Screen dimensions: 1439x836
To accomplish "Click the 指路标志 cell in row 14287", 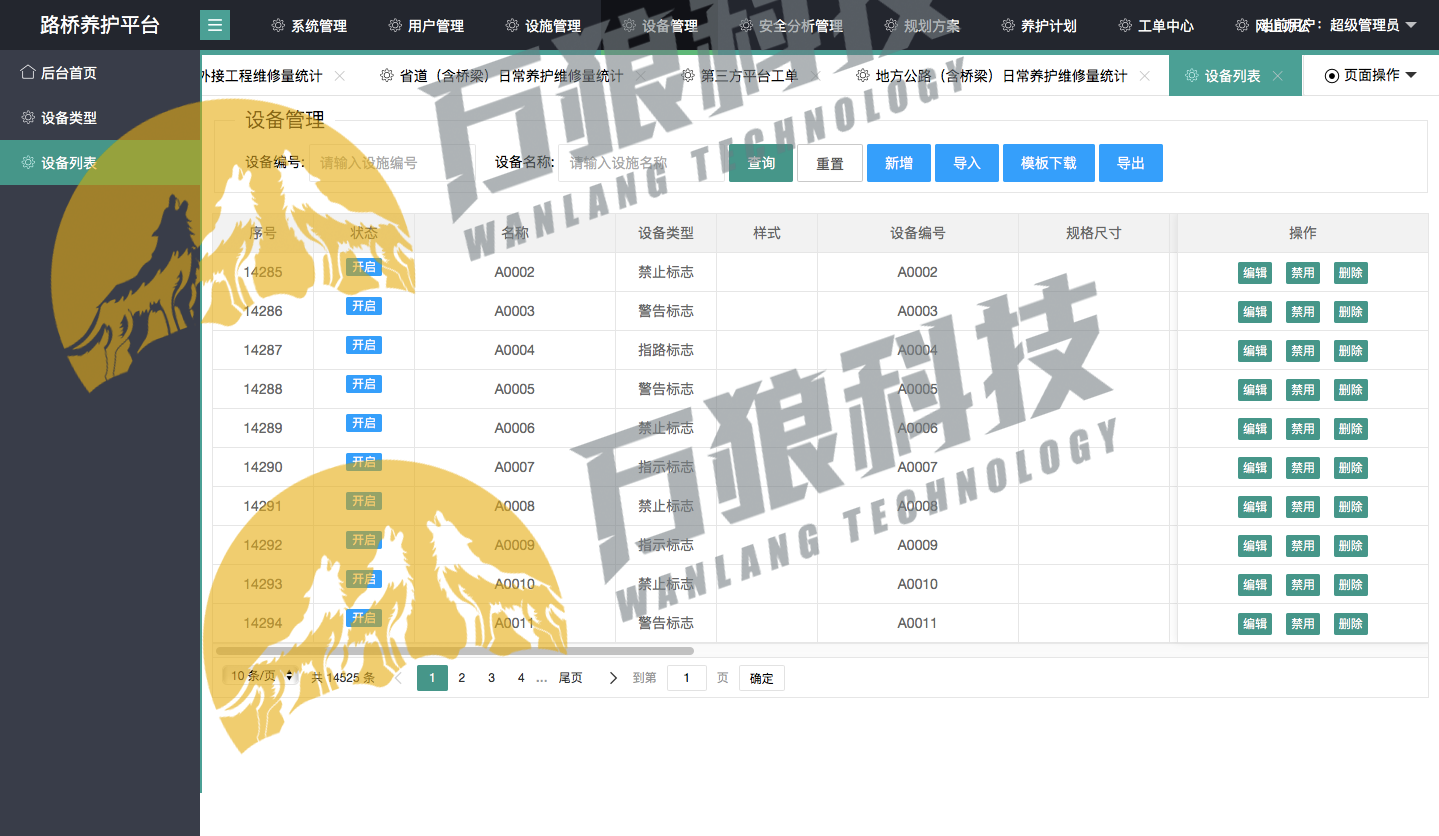I will (x=666, y=350).
